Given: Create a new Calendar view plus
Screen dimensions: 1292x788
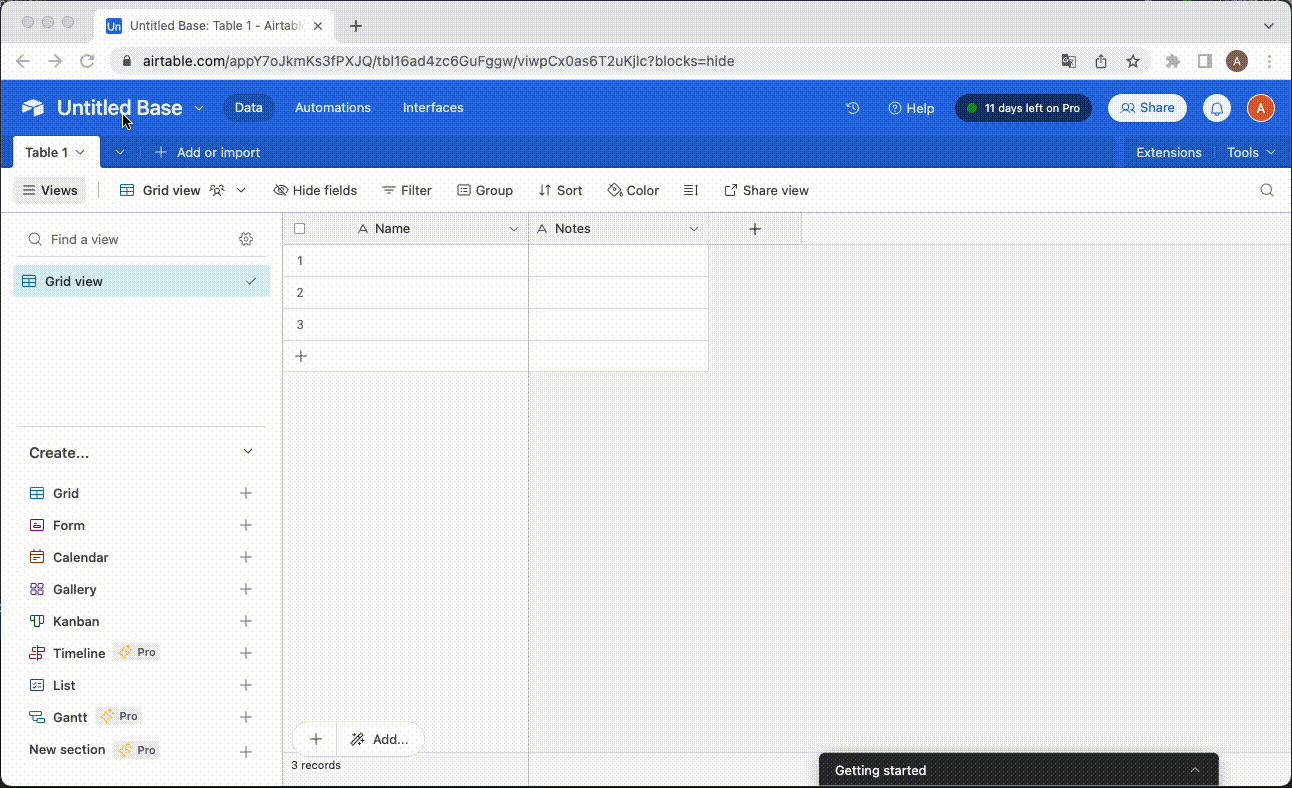Looking at the screenshot, I should 246,557.
